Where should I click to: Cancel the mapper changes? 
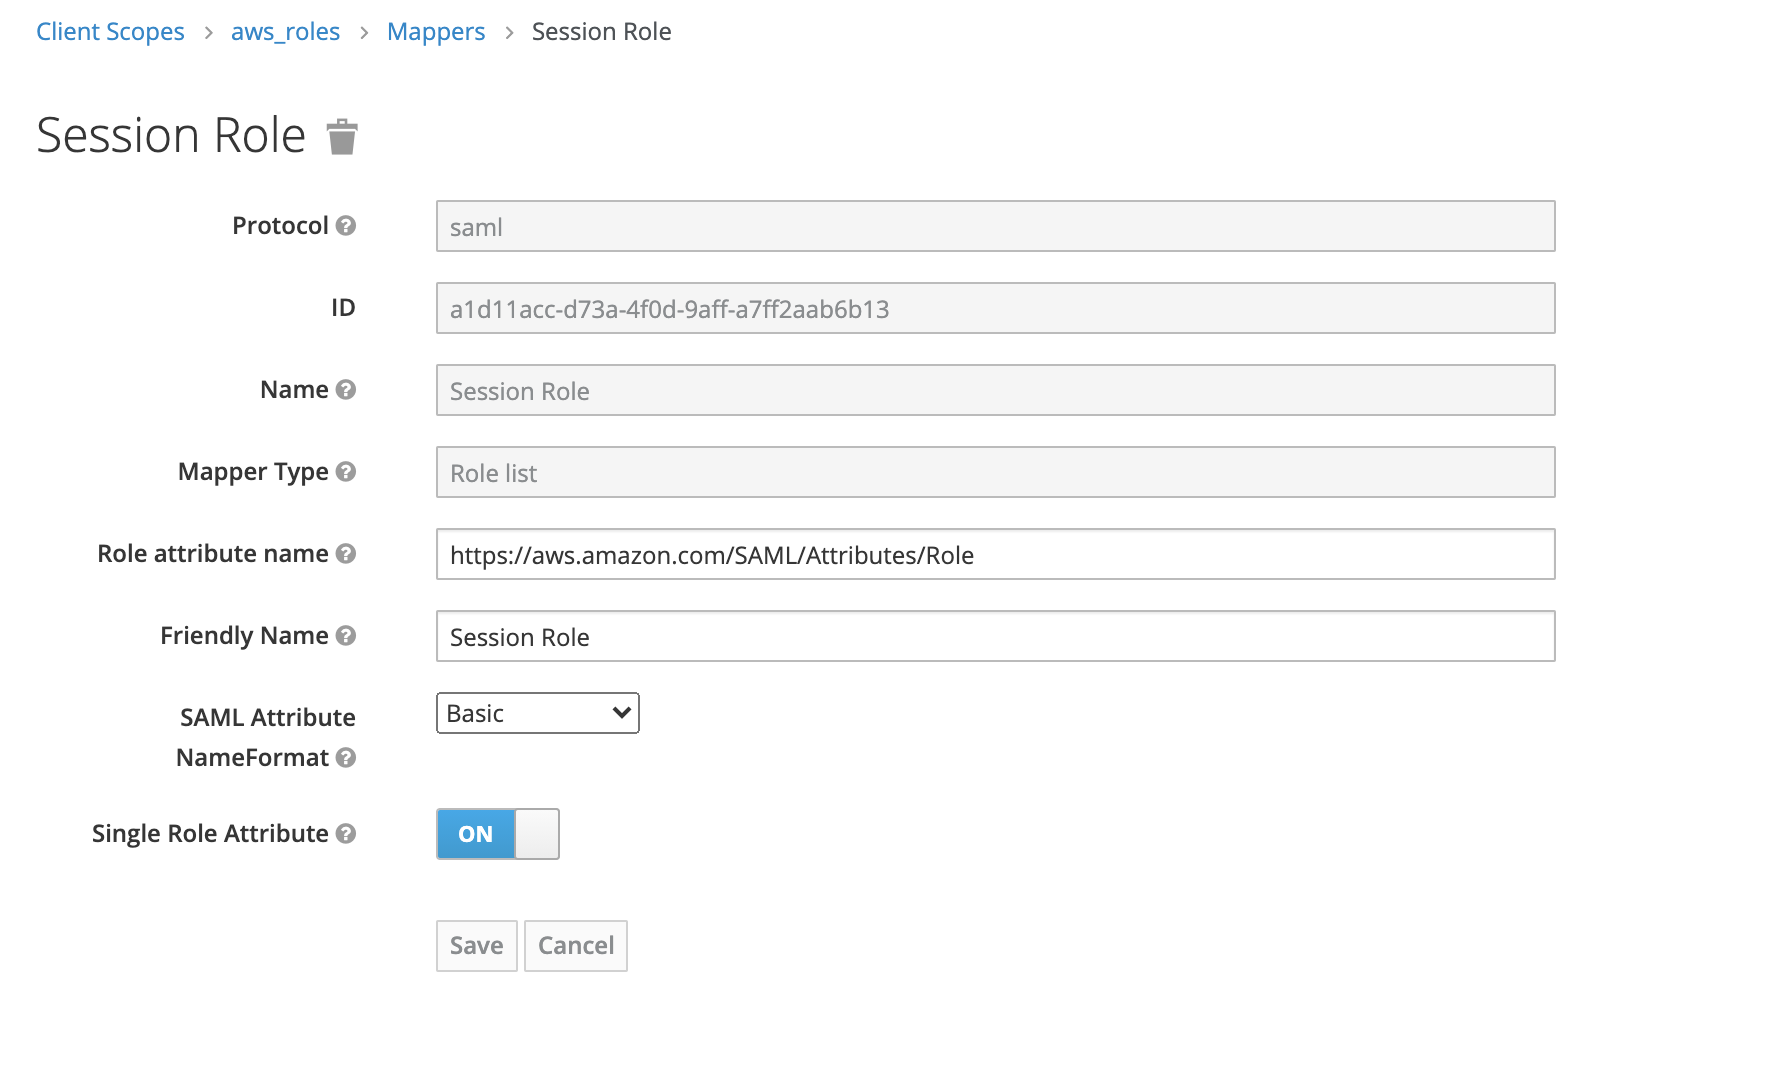576,946
